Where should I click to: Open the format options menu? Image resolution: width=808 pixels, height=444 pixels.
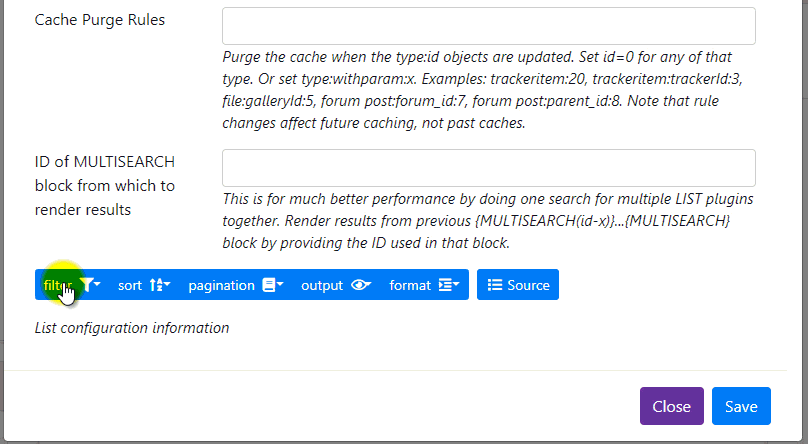coord(425,285)
